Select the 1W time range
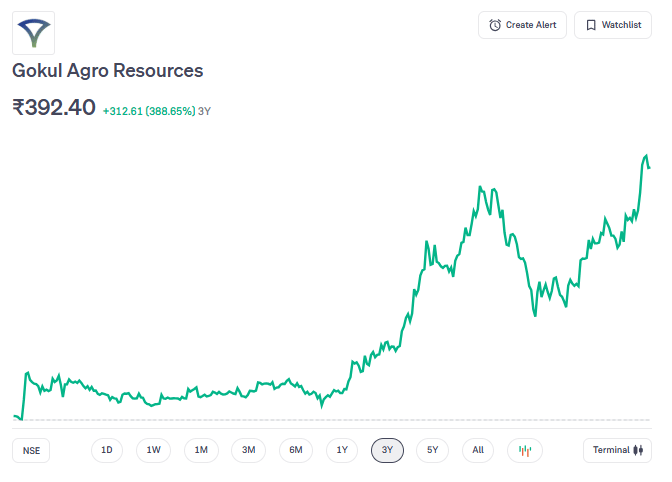Viewport: 672px width, 482px height. [x=153, y=450]
